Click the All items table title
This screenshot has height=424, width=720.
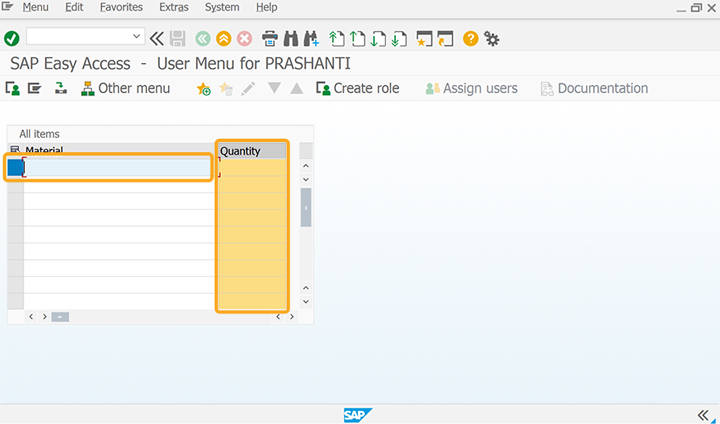tap(39, 134)
